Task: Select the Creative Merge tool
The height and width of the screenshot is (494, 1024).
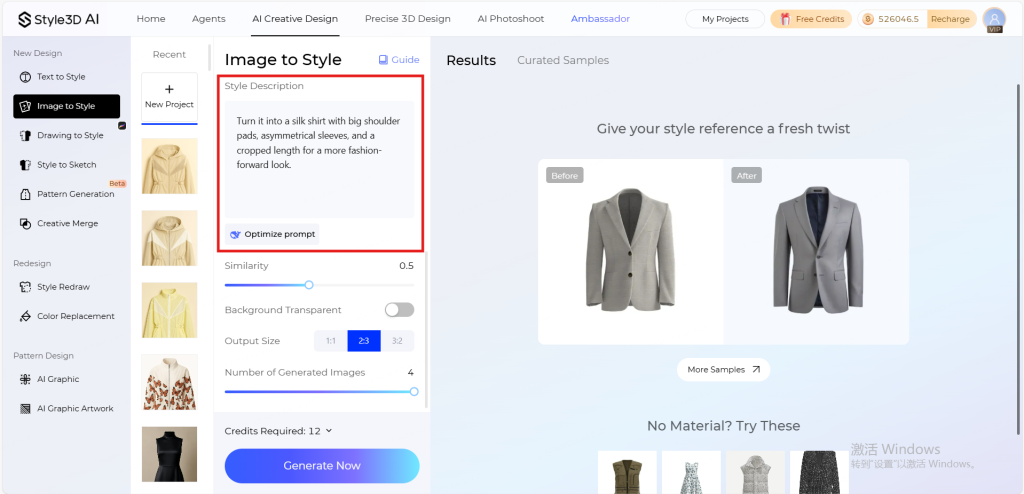Action: click(66, 223)
